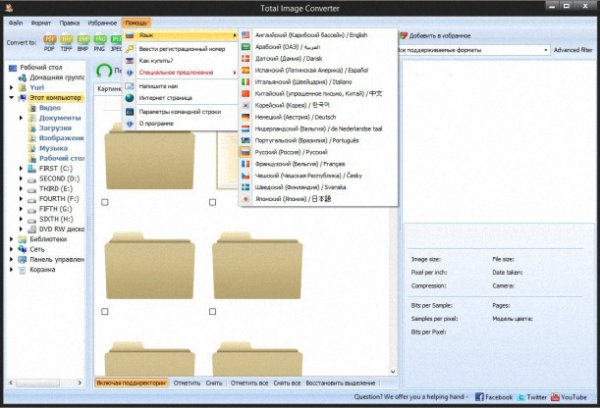Viewport: 600px width, 408px height.
Task: Expand the FIRST (C:) drive node
Action: point(21,168)
